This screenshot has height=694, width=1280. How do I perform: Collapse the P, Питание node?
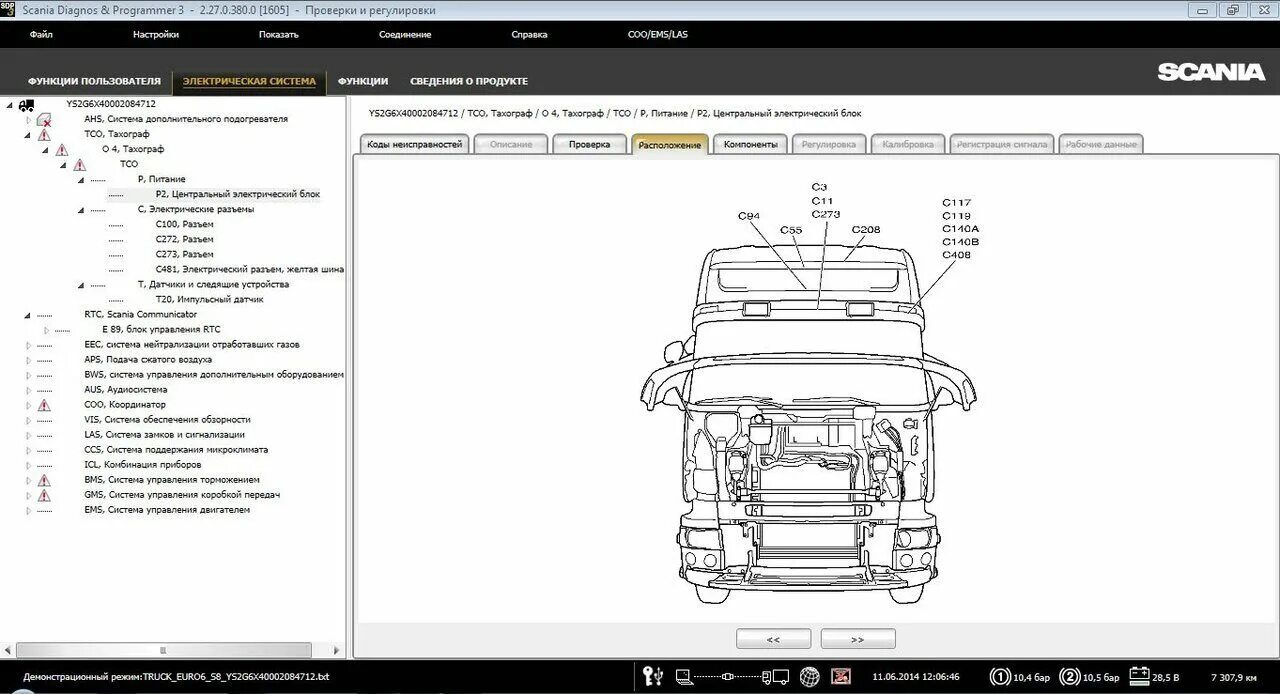click(81, 179)
